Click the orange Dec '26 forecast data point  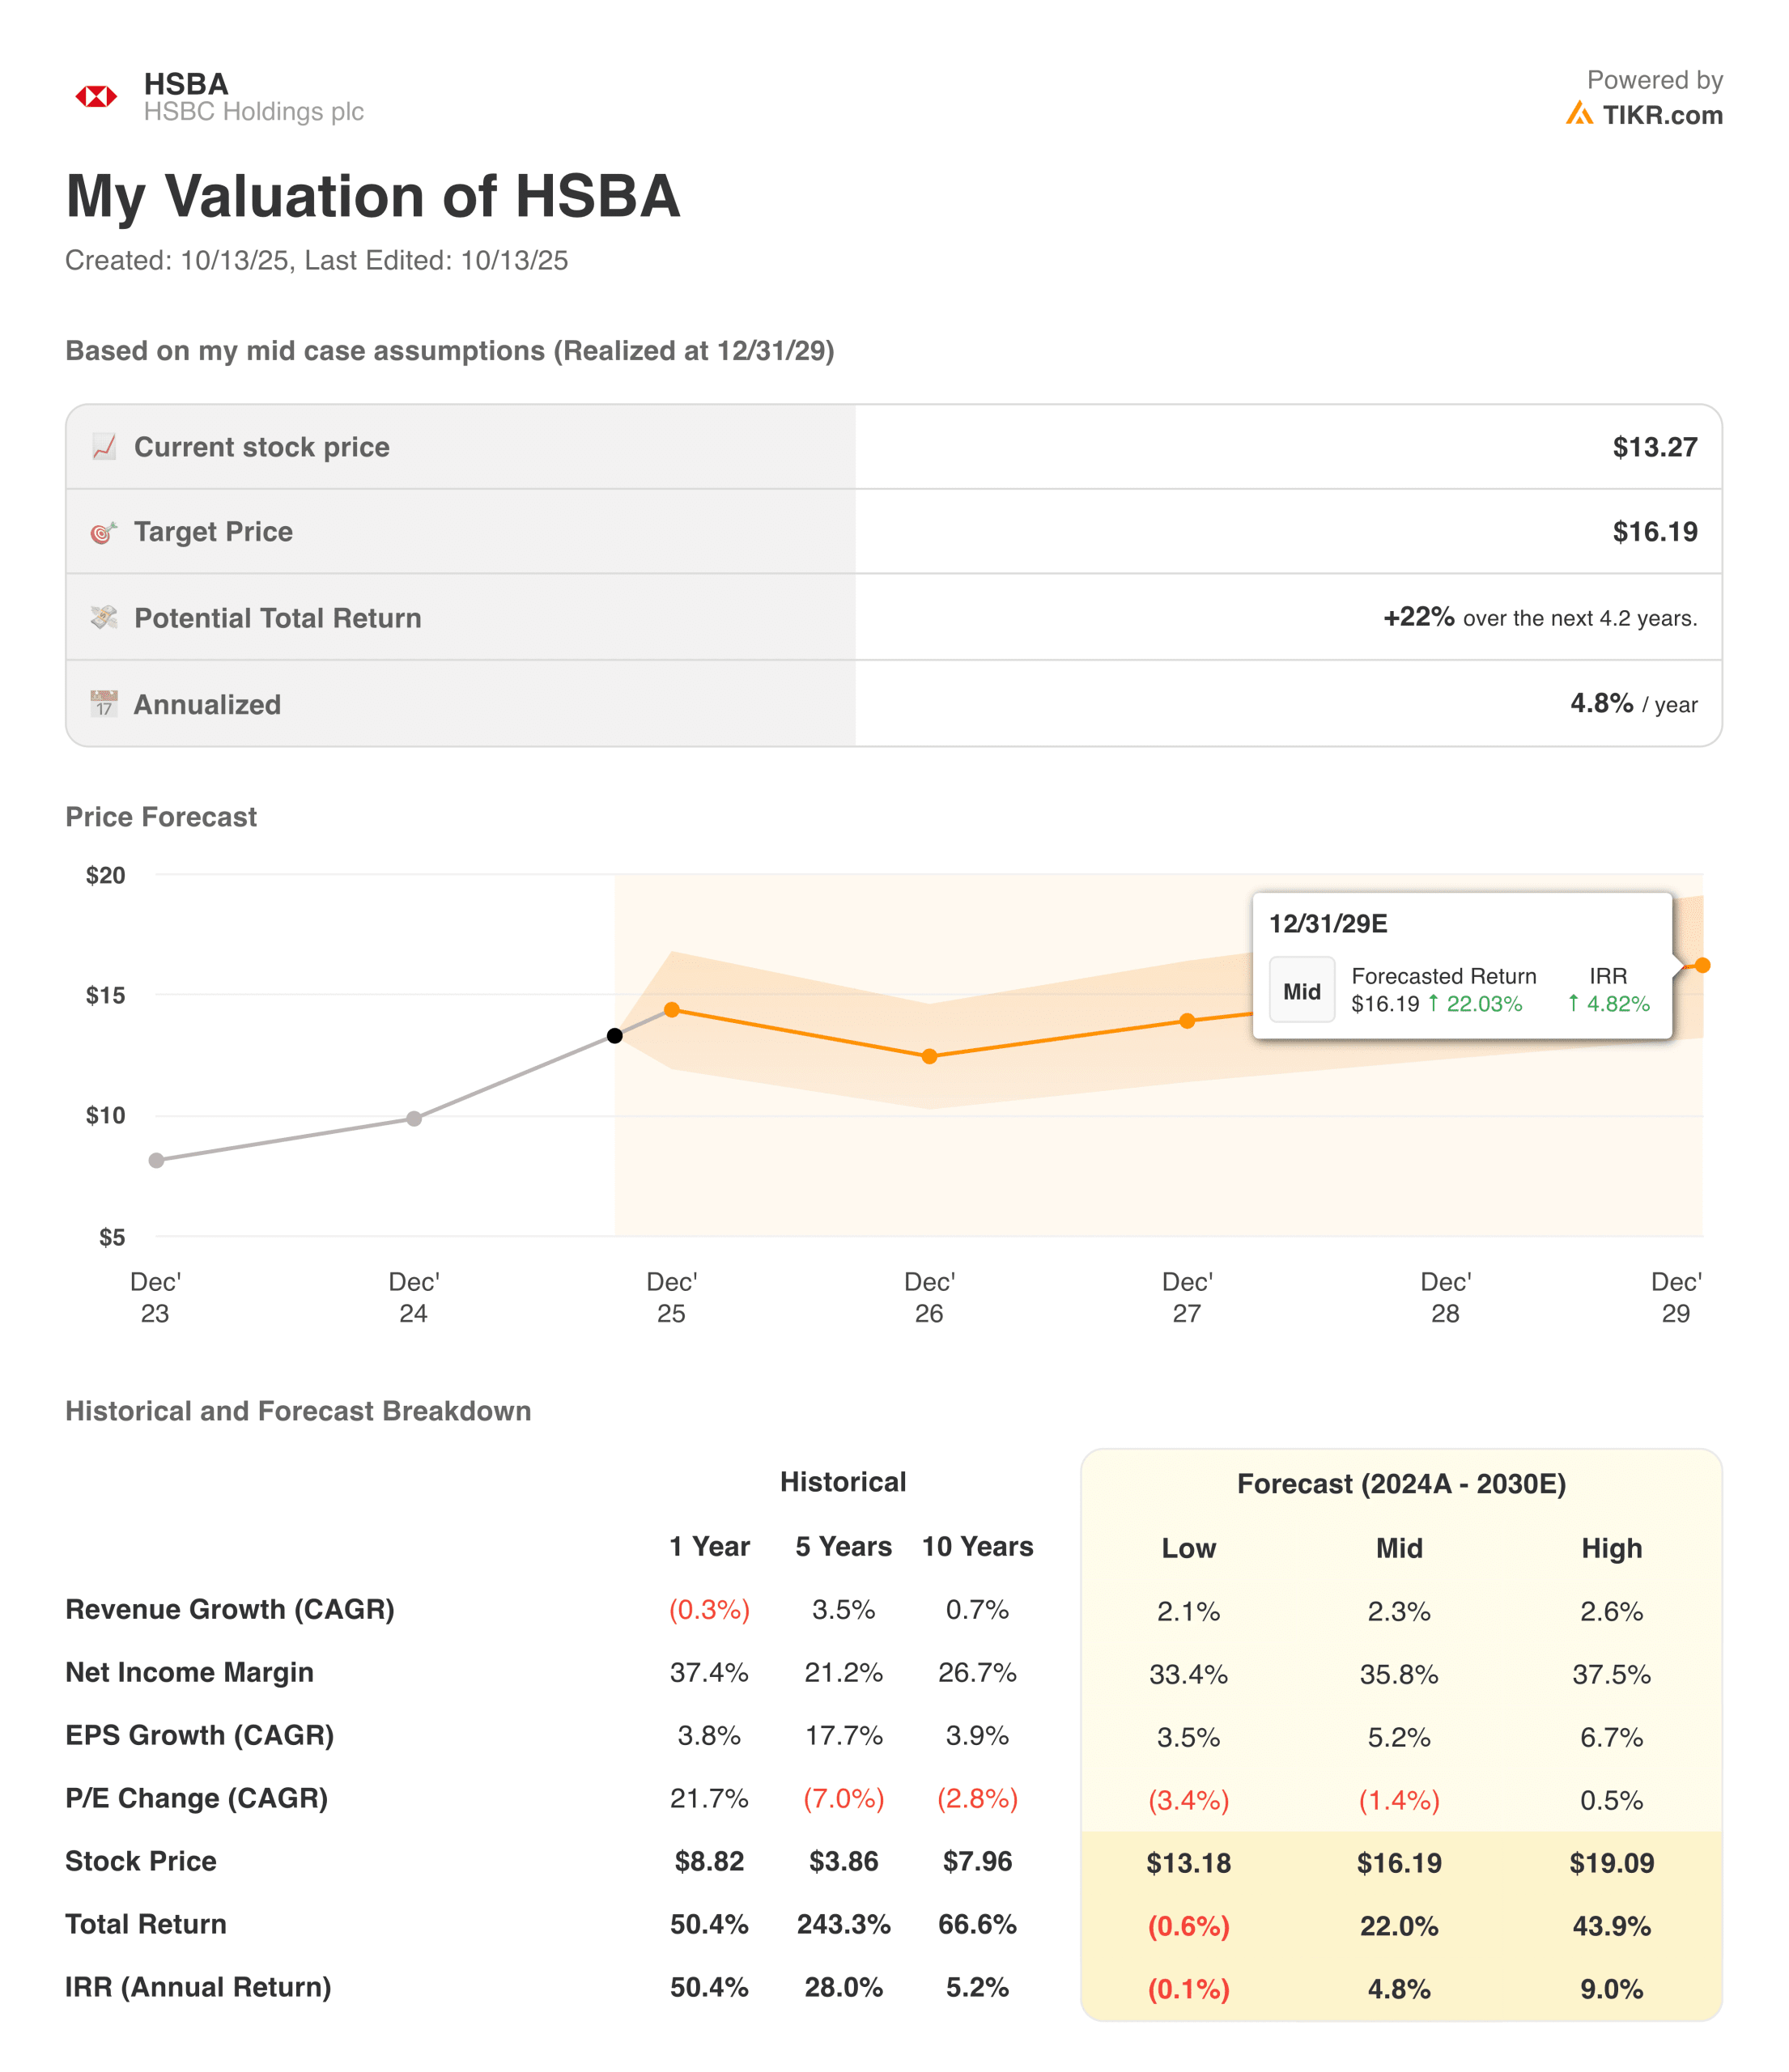(929, 1056)
